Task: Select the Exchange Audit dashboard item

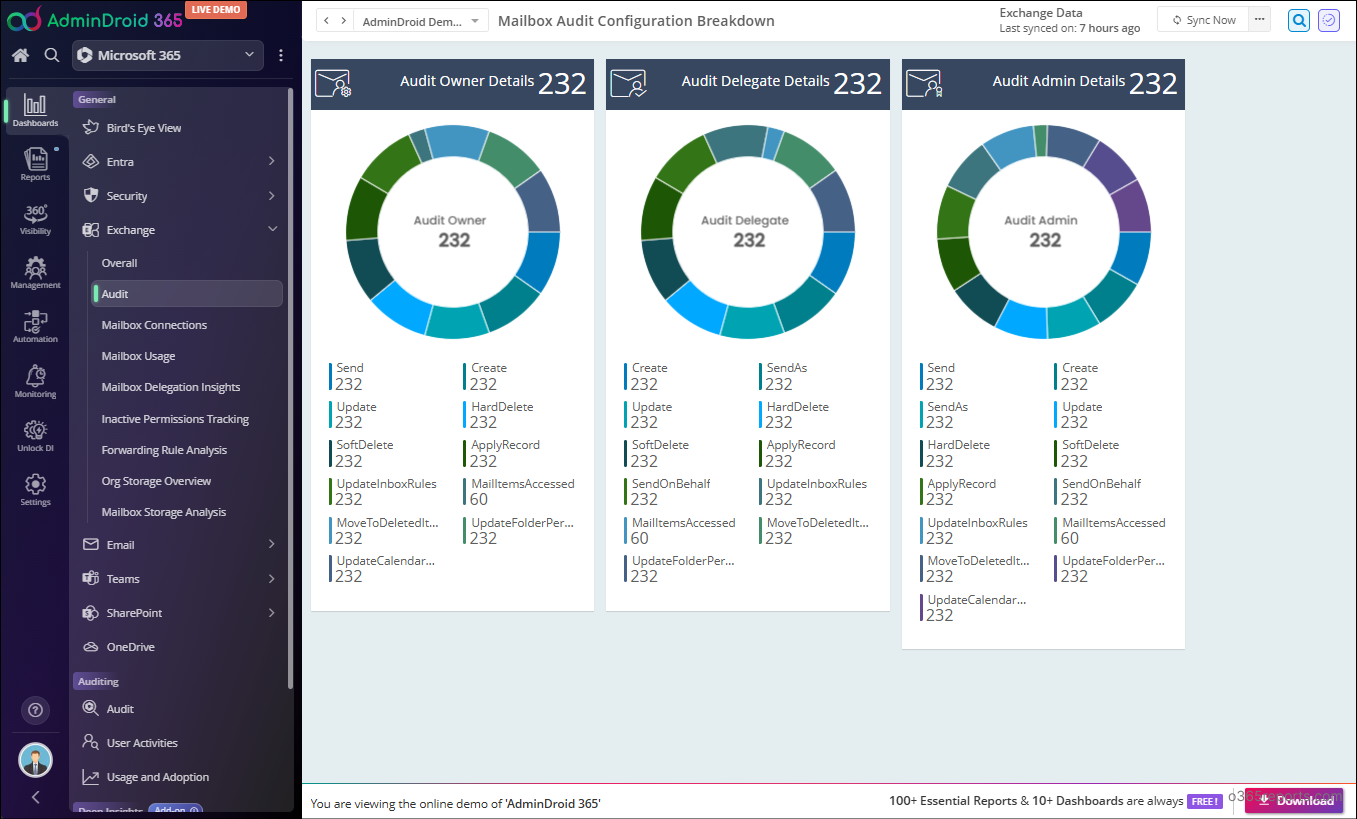Action: tap(187, 294)
